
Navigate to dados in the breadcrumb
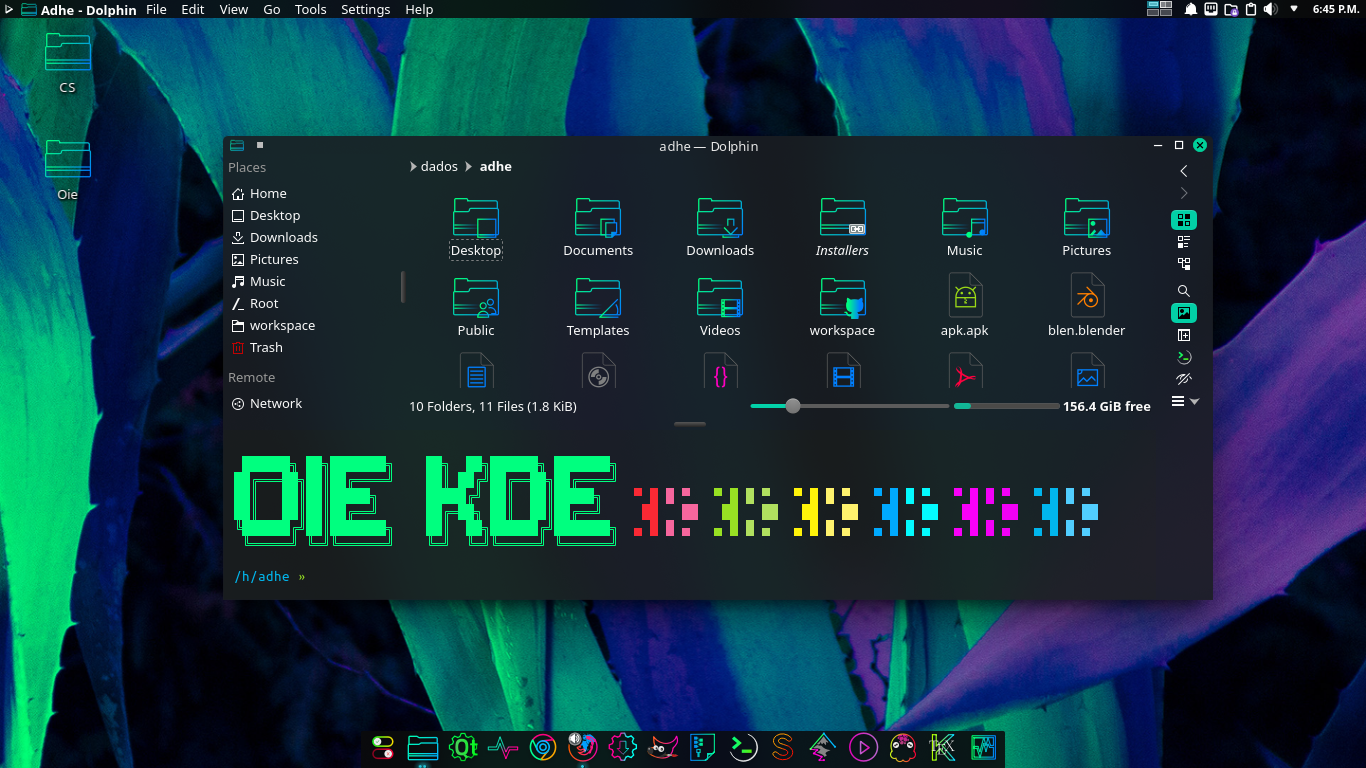(x=439, y=167)
